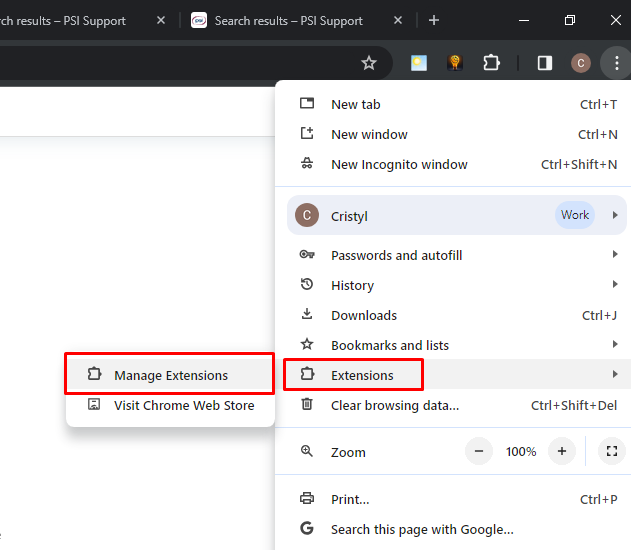Click the Google G icon
Viewport: 631px width, 550px height.
pos(307,528)
